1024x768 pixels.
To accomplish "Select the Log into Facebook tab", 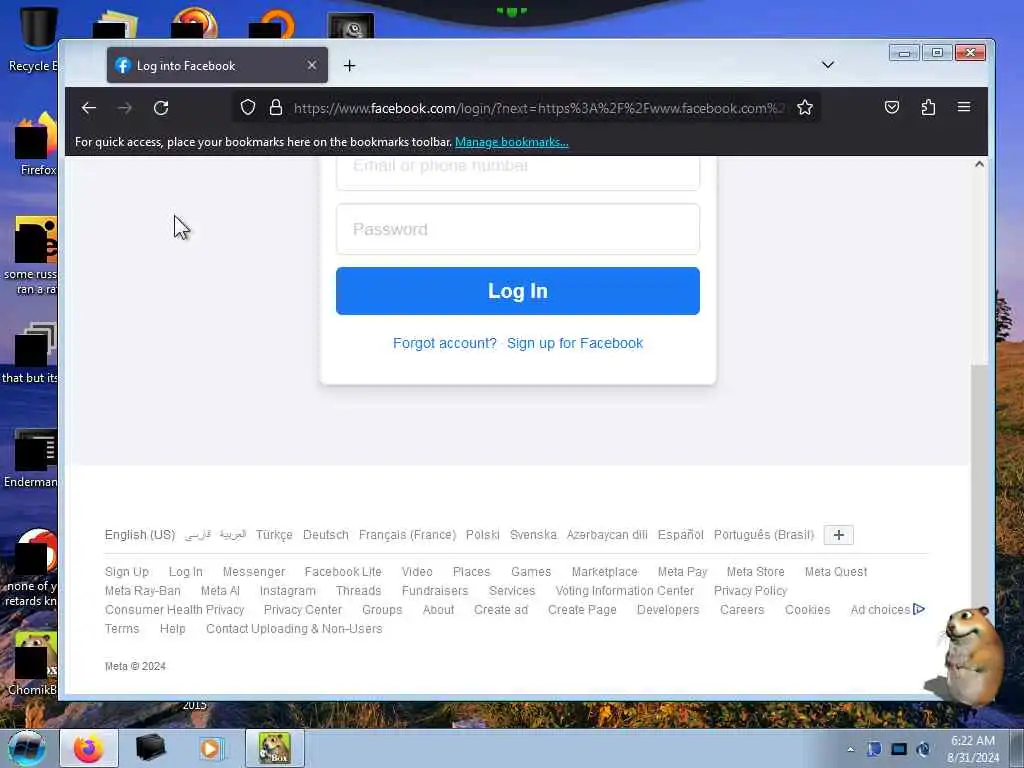I will (217, 65).
